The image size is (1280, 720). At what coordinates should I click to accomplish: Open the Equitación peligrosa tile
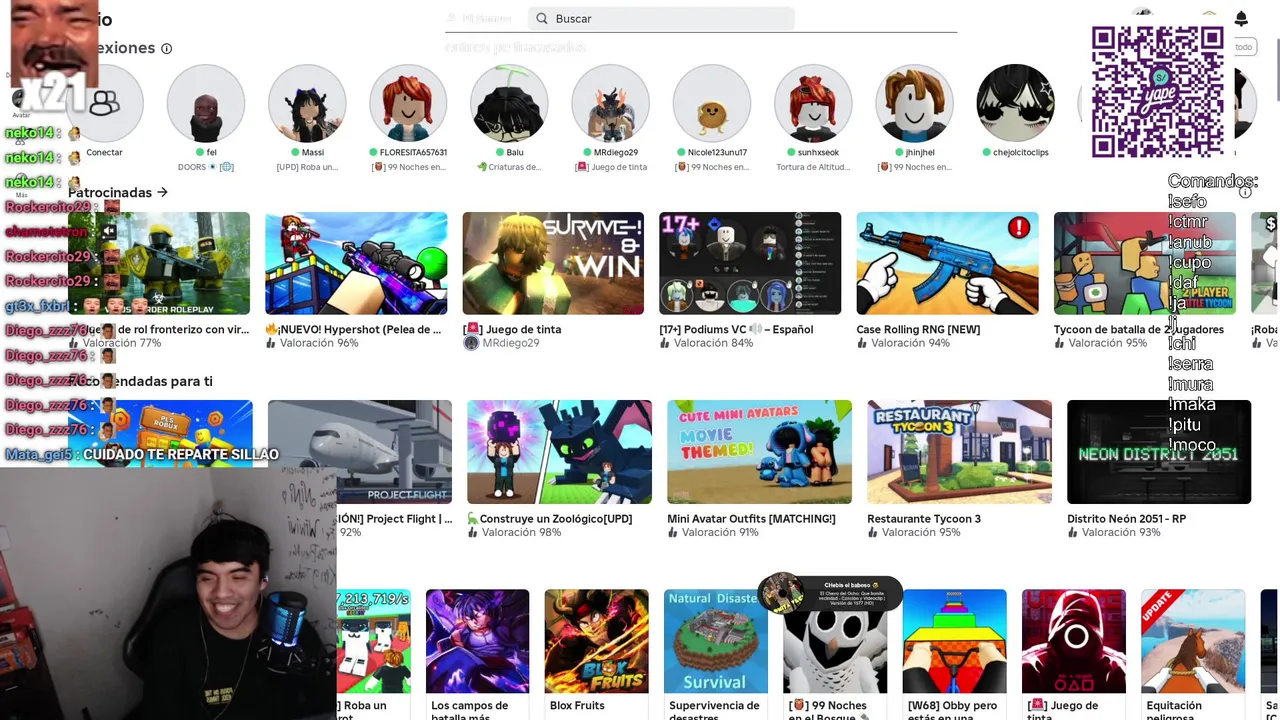(1193, 641)
